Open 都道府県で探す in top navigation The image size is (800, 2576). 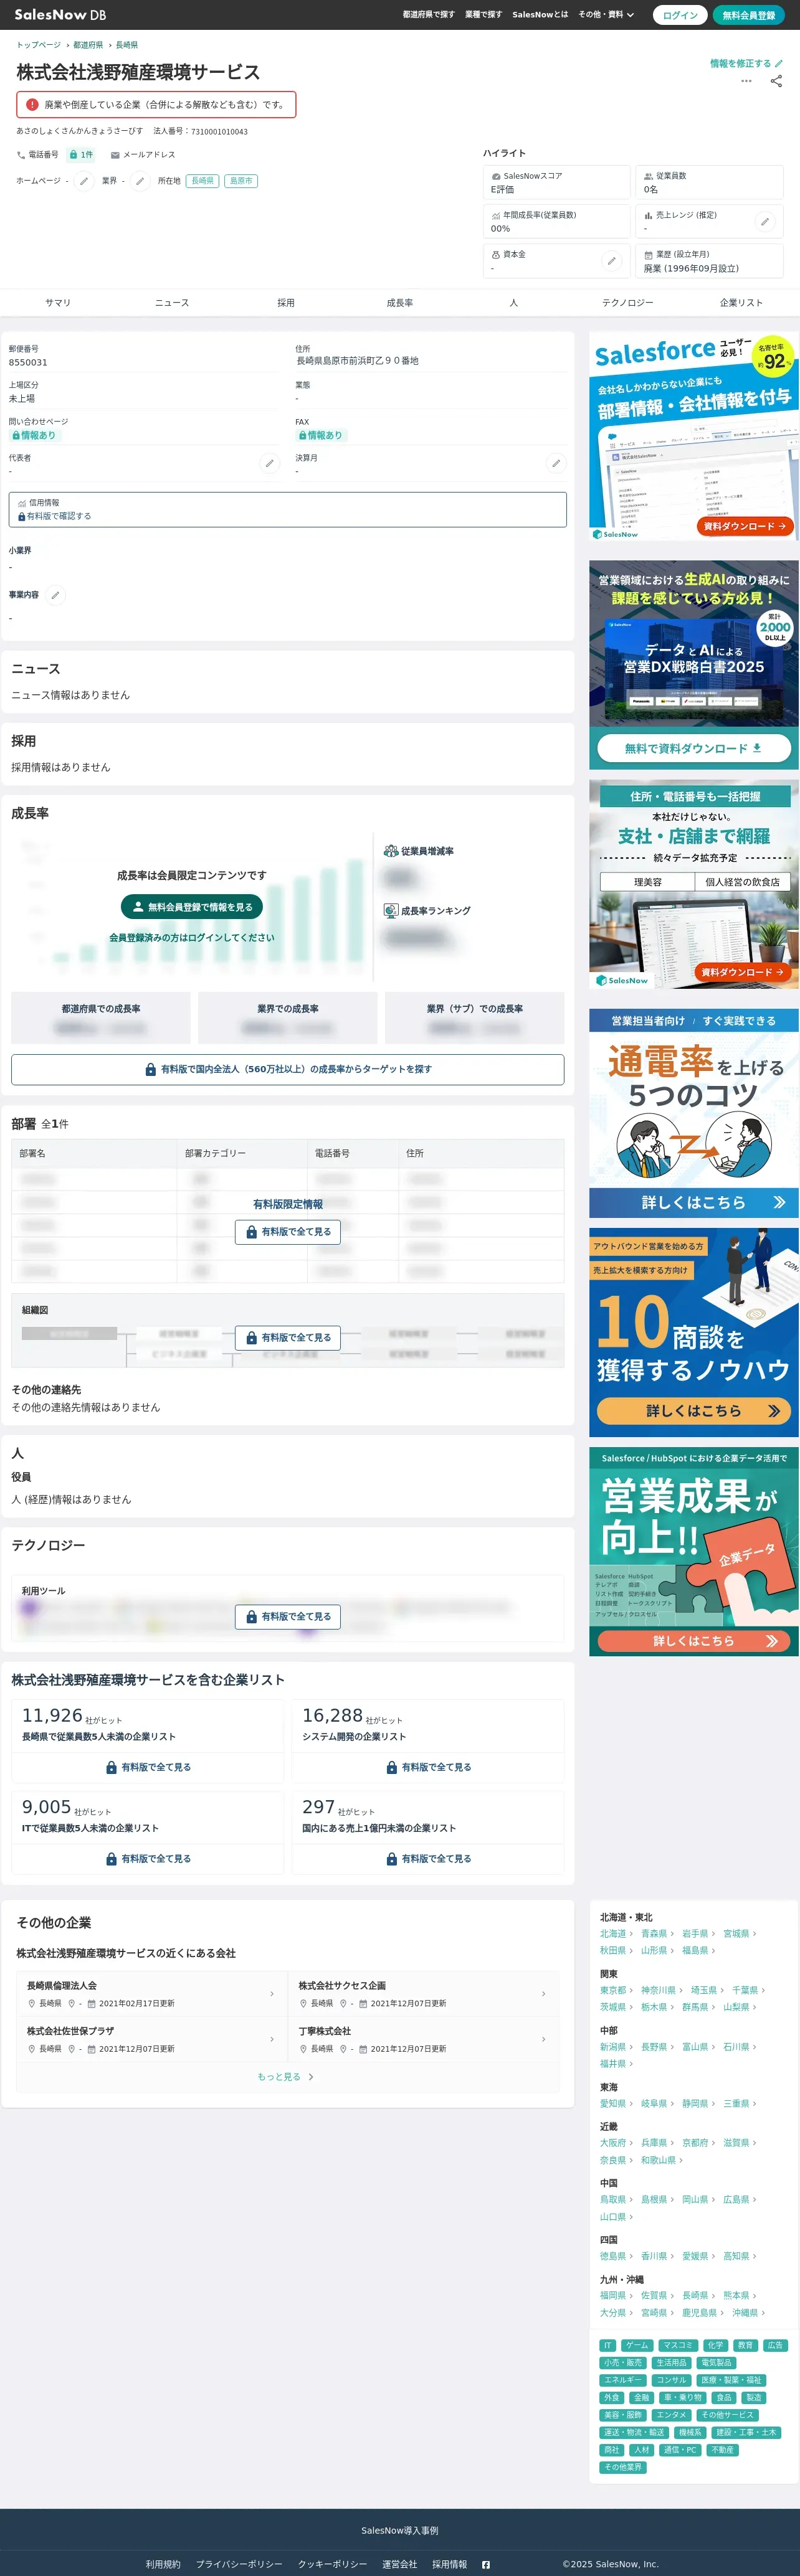(x=429, y=15)
